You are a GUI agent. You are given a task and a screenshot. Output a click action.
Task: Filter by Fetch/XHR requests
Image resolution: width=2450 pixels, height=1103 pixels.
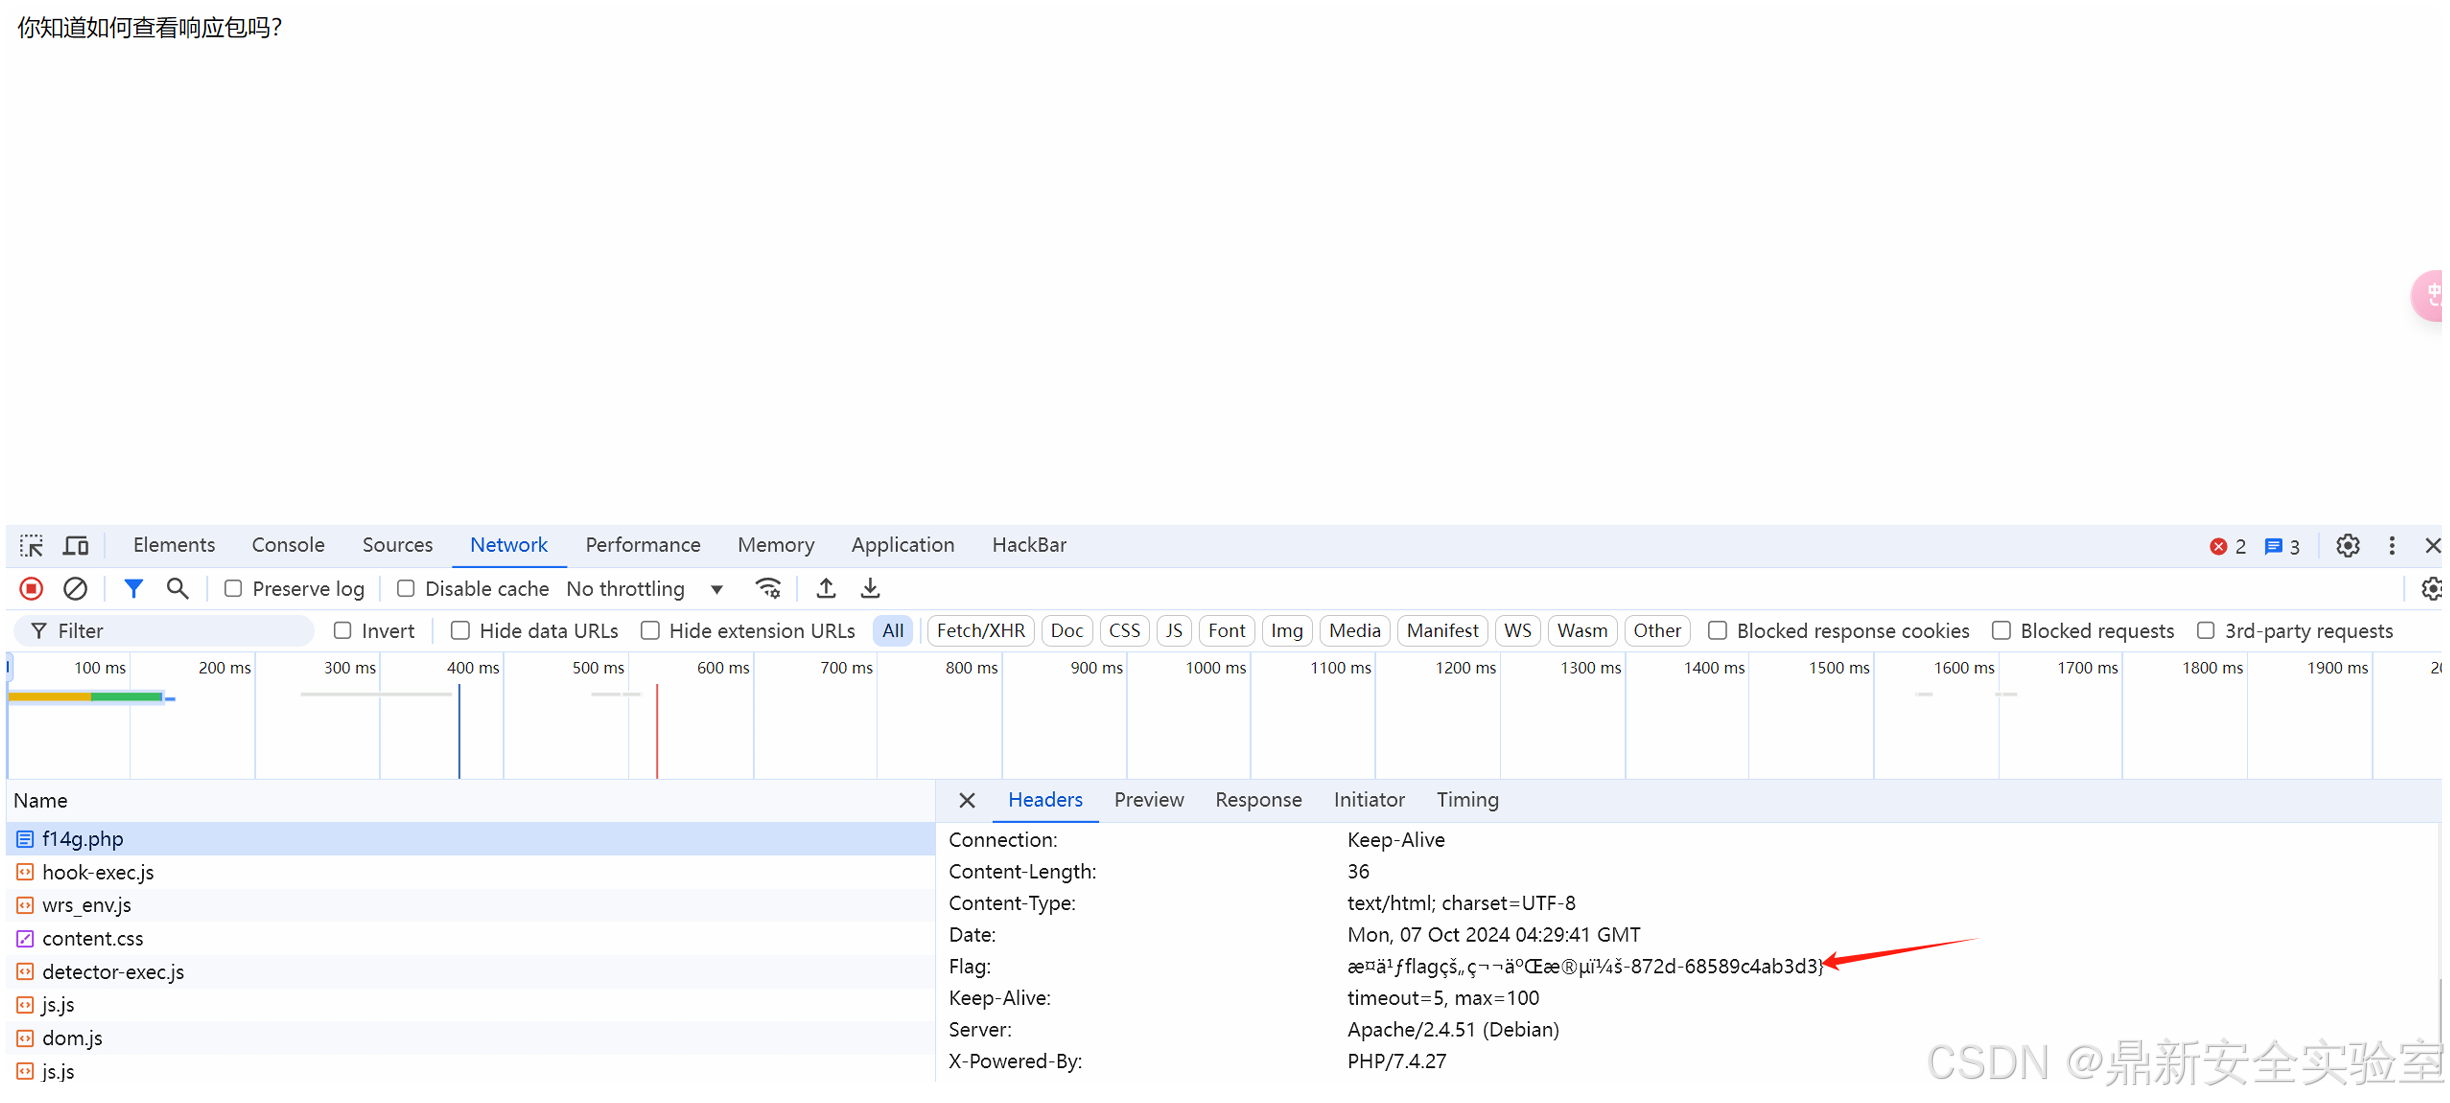(x=980, y=631)
